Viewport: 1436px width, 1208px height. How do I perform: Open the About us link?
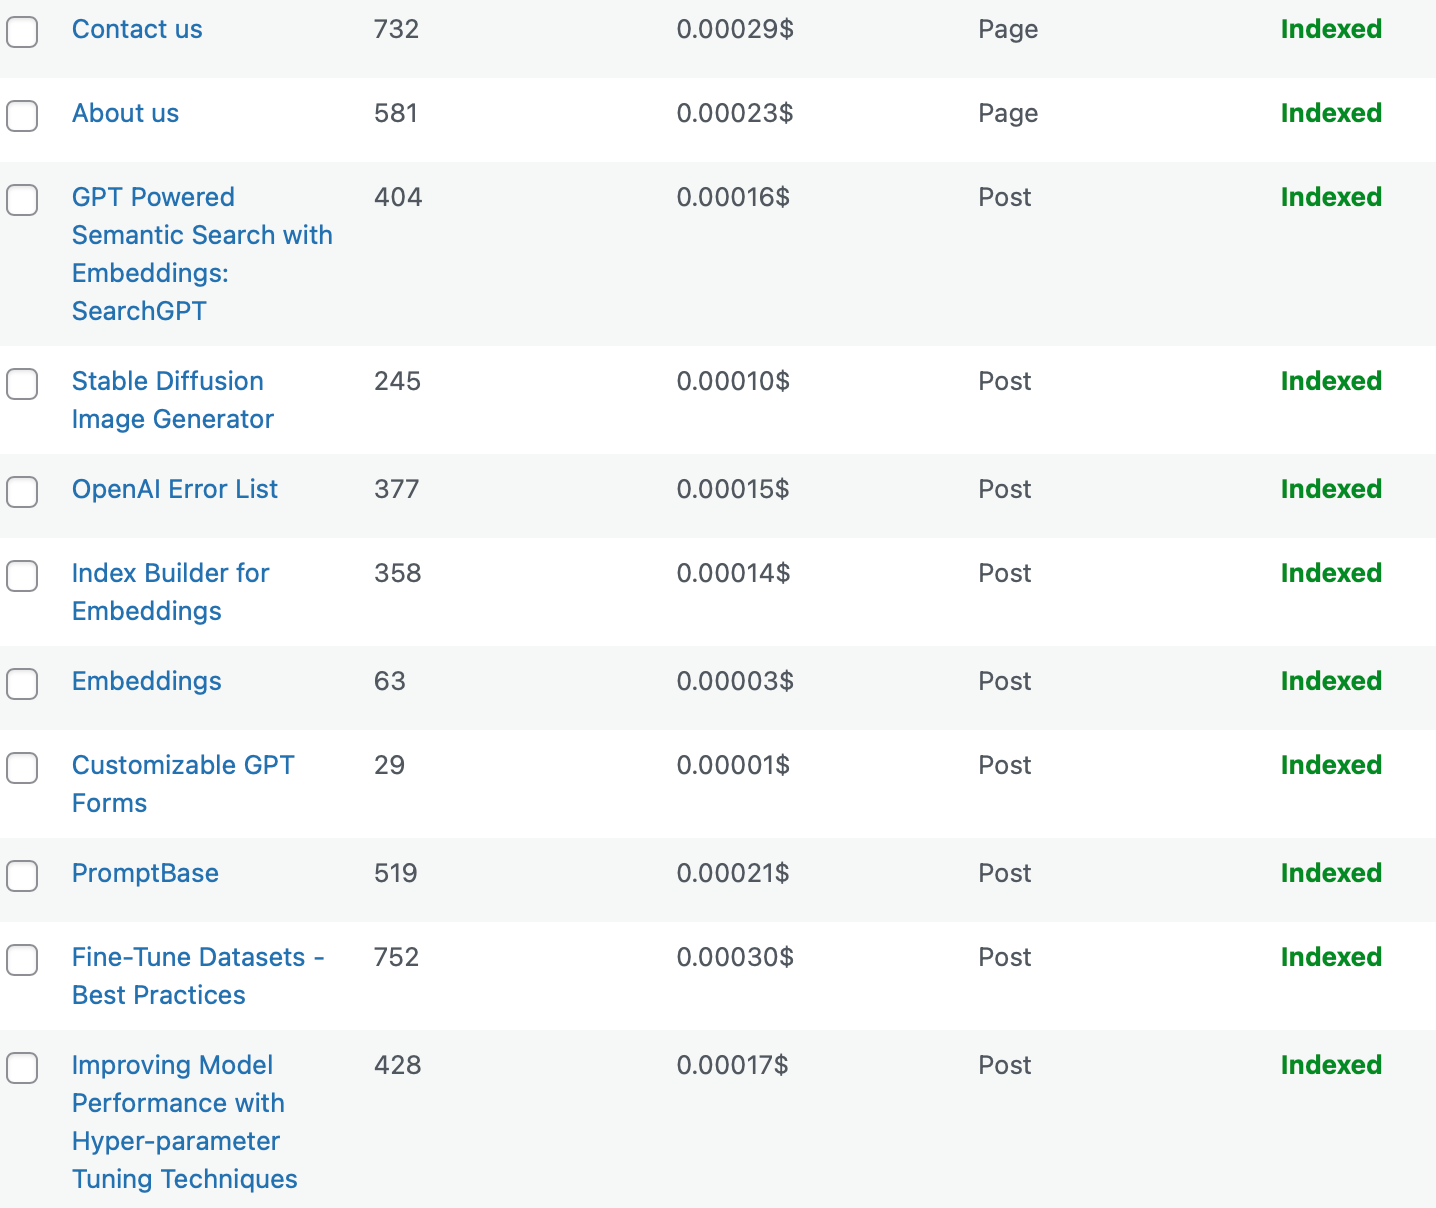pos(125,114)
